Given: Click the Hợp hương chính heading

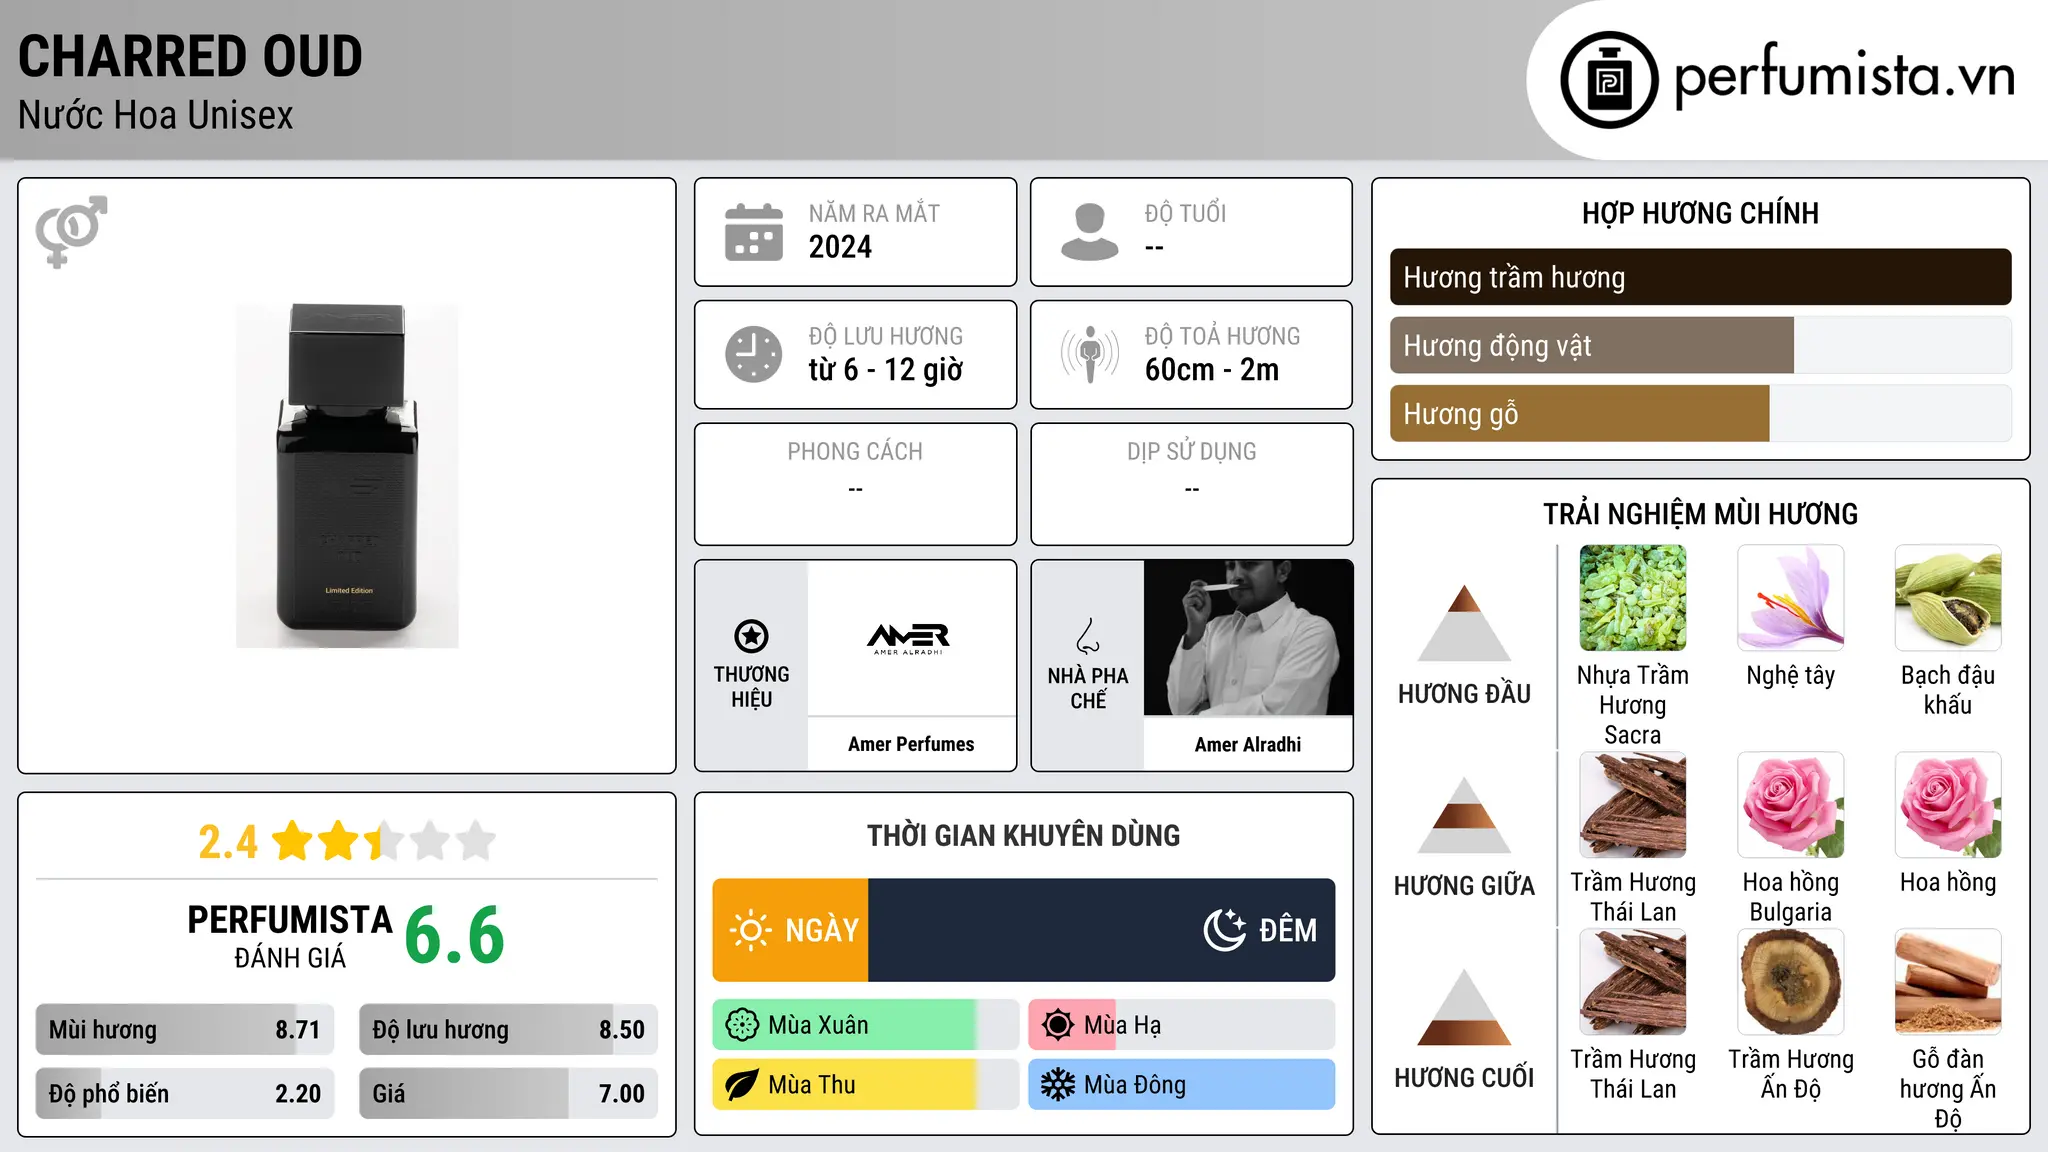Looking at the screenshot, I should click(x=1700, y=213).
